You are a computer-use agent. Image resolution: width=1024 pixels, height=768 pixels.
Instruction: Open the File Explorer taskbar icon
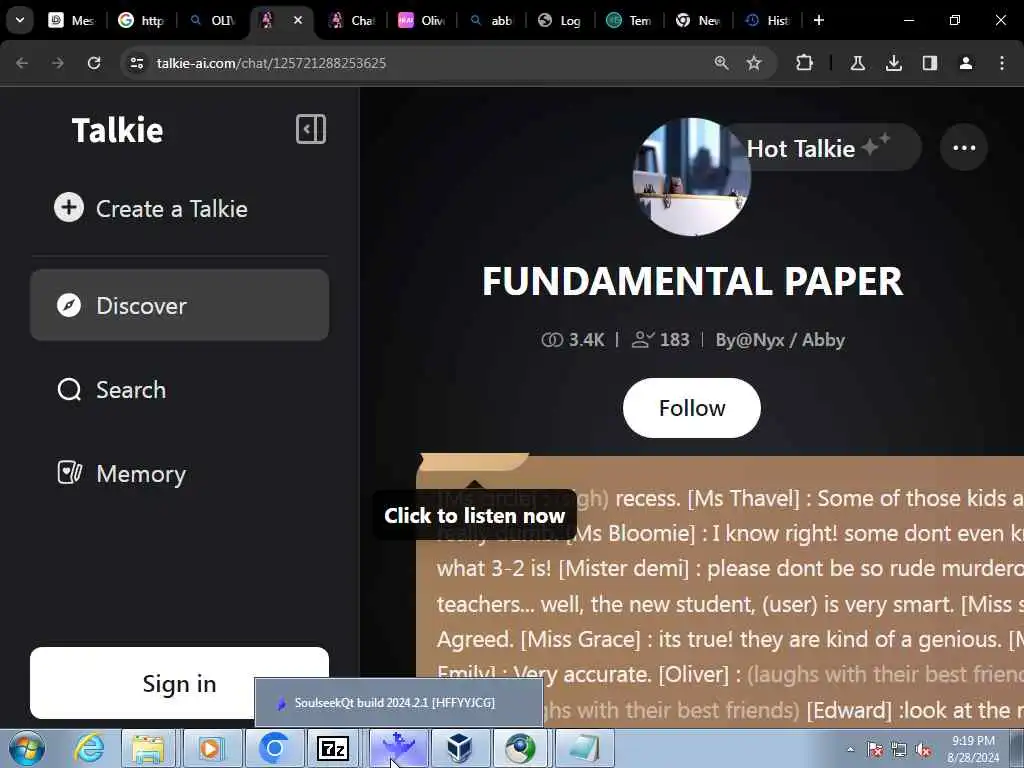pos(149,748)
